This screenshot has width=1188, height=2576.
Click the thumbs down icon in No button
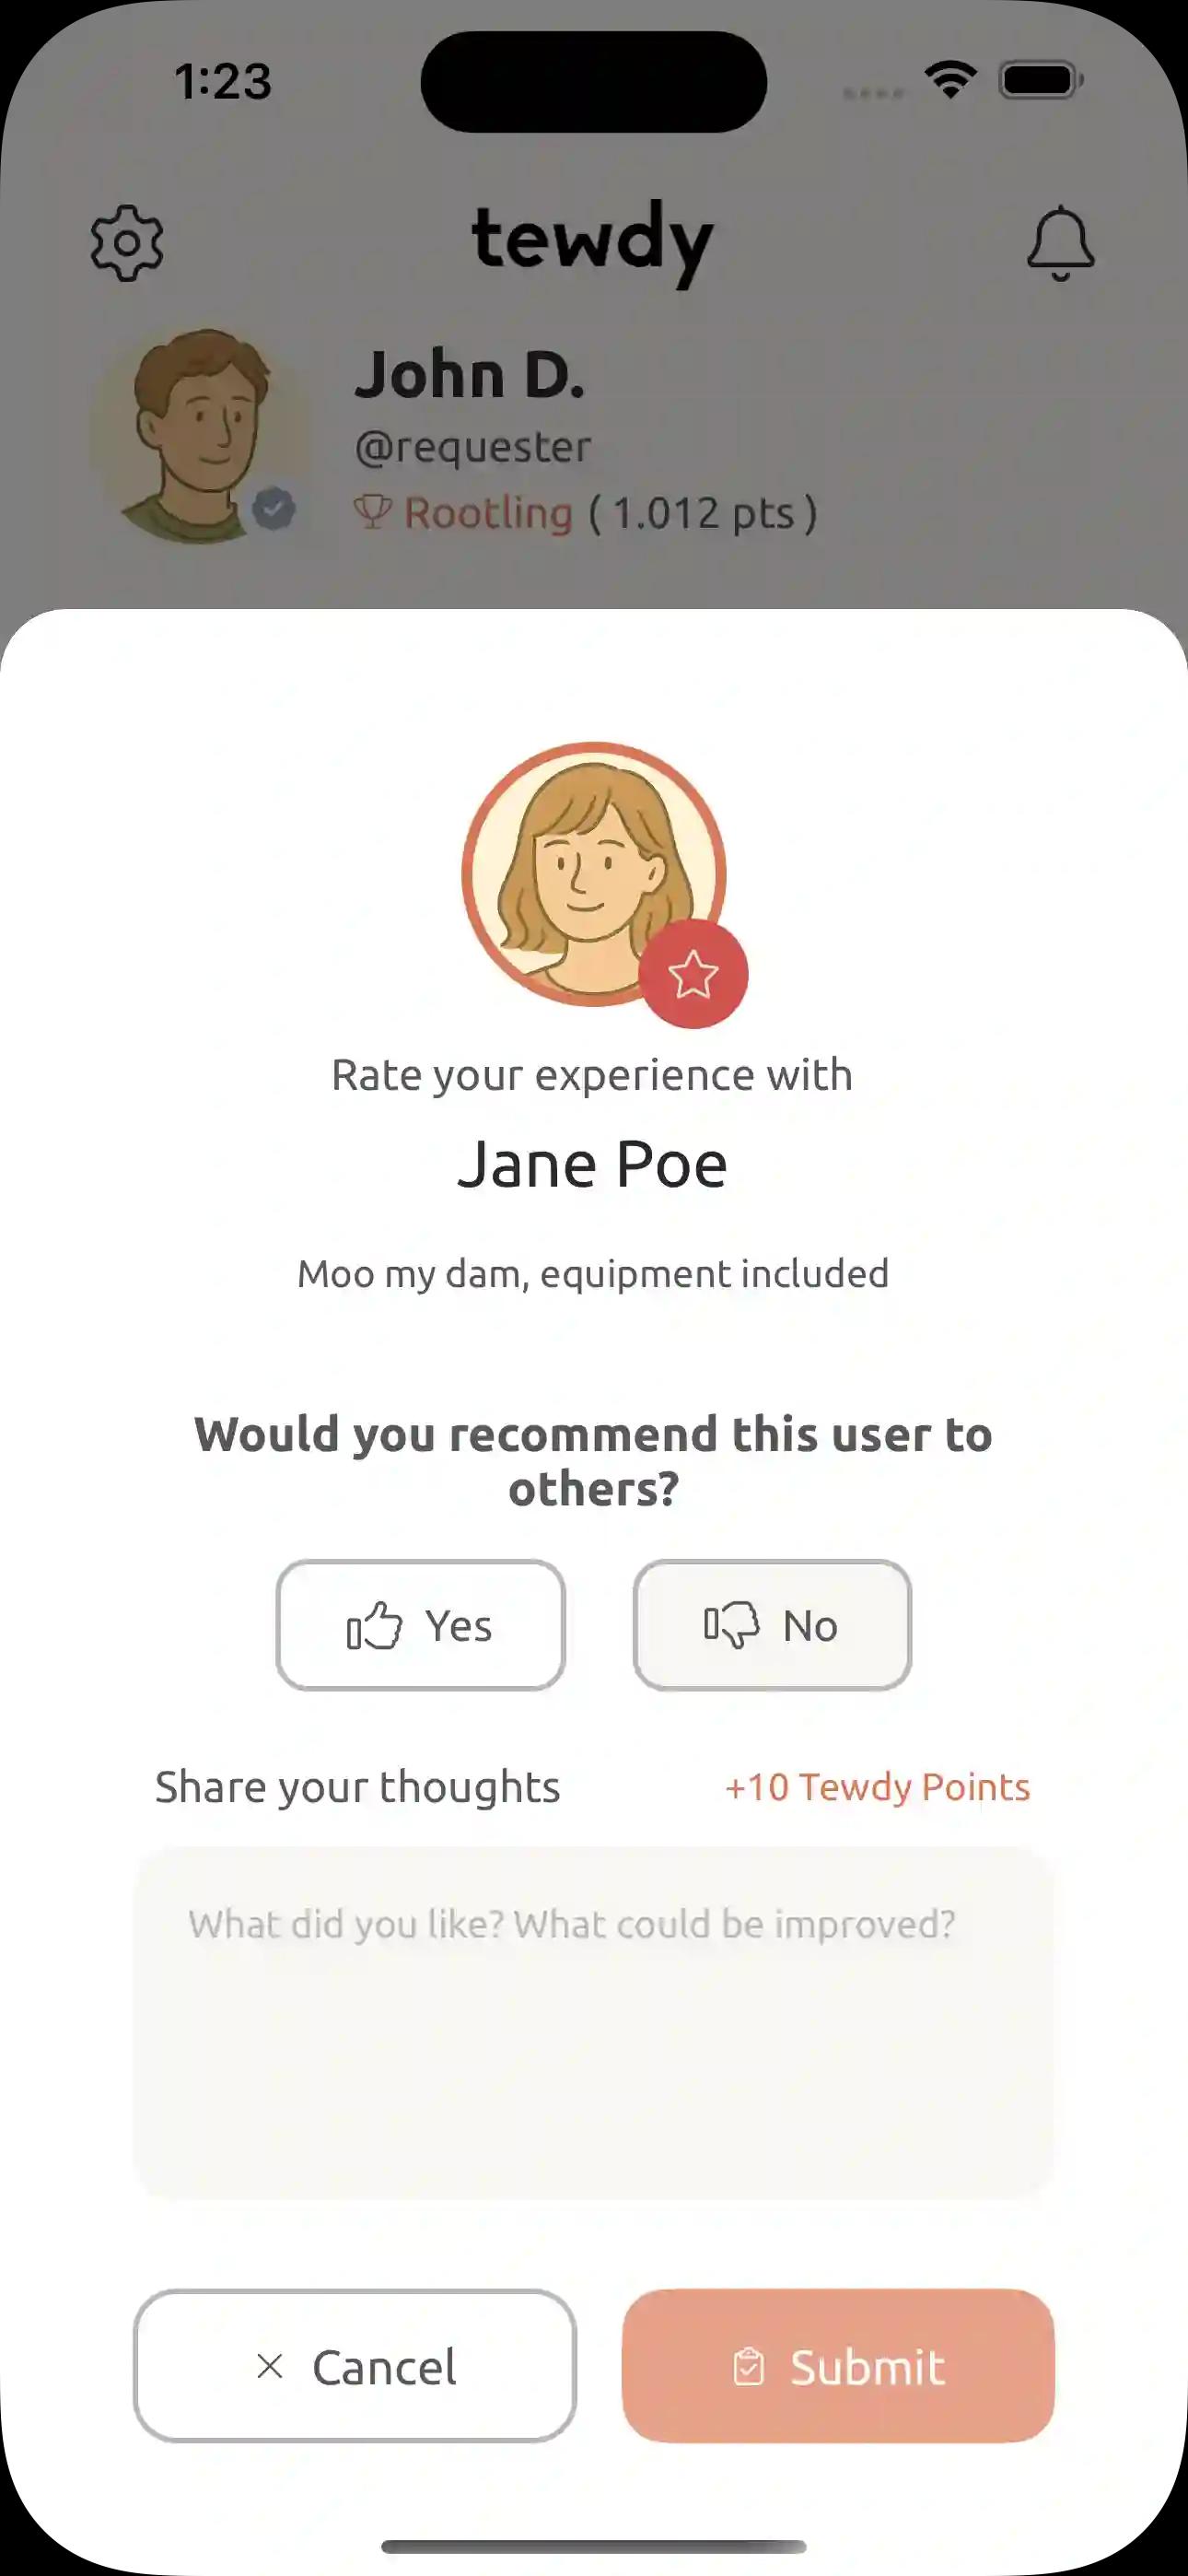[731, 1624]
